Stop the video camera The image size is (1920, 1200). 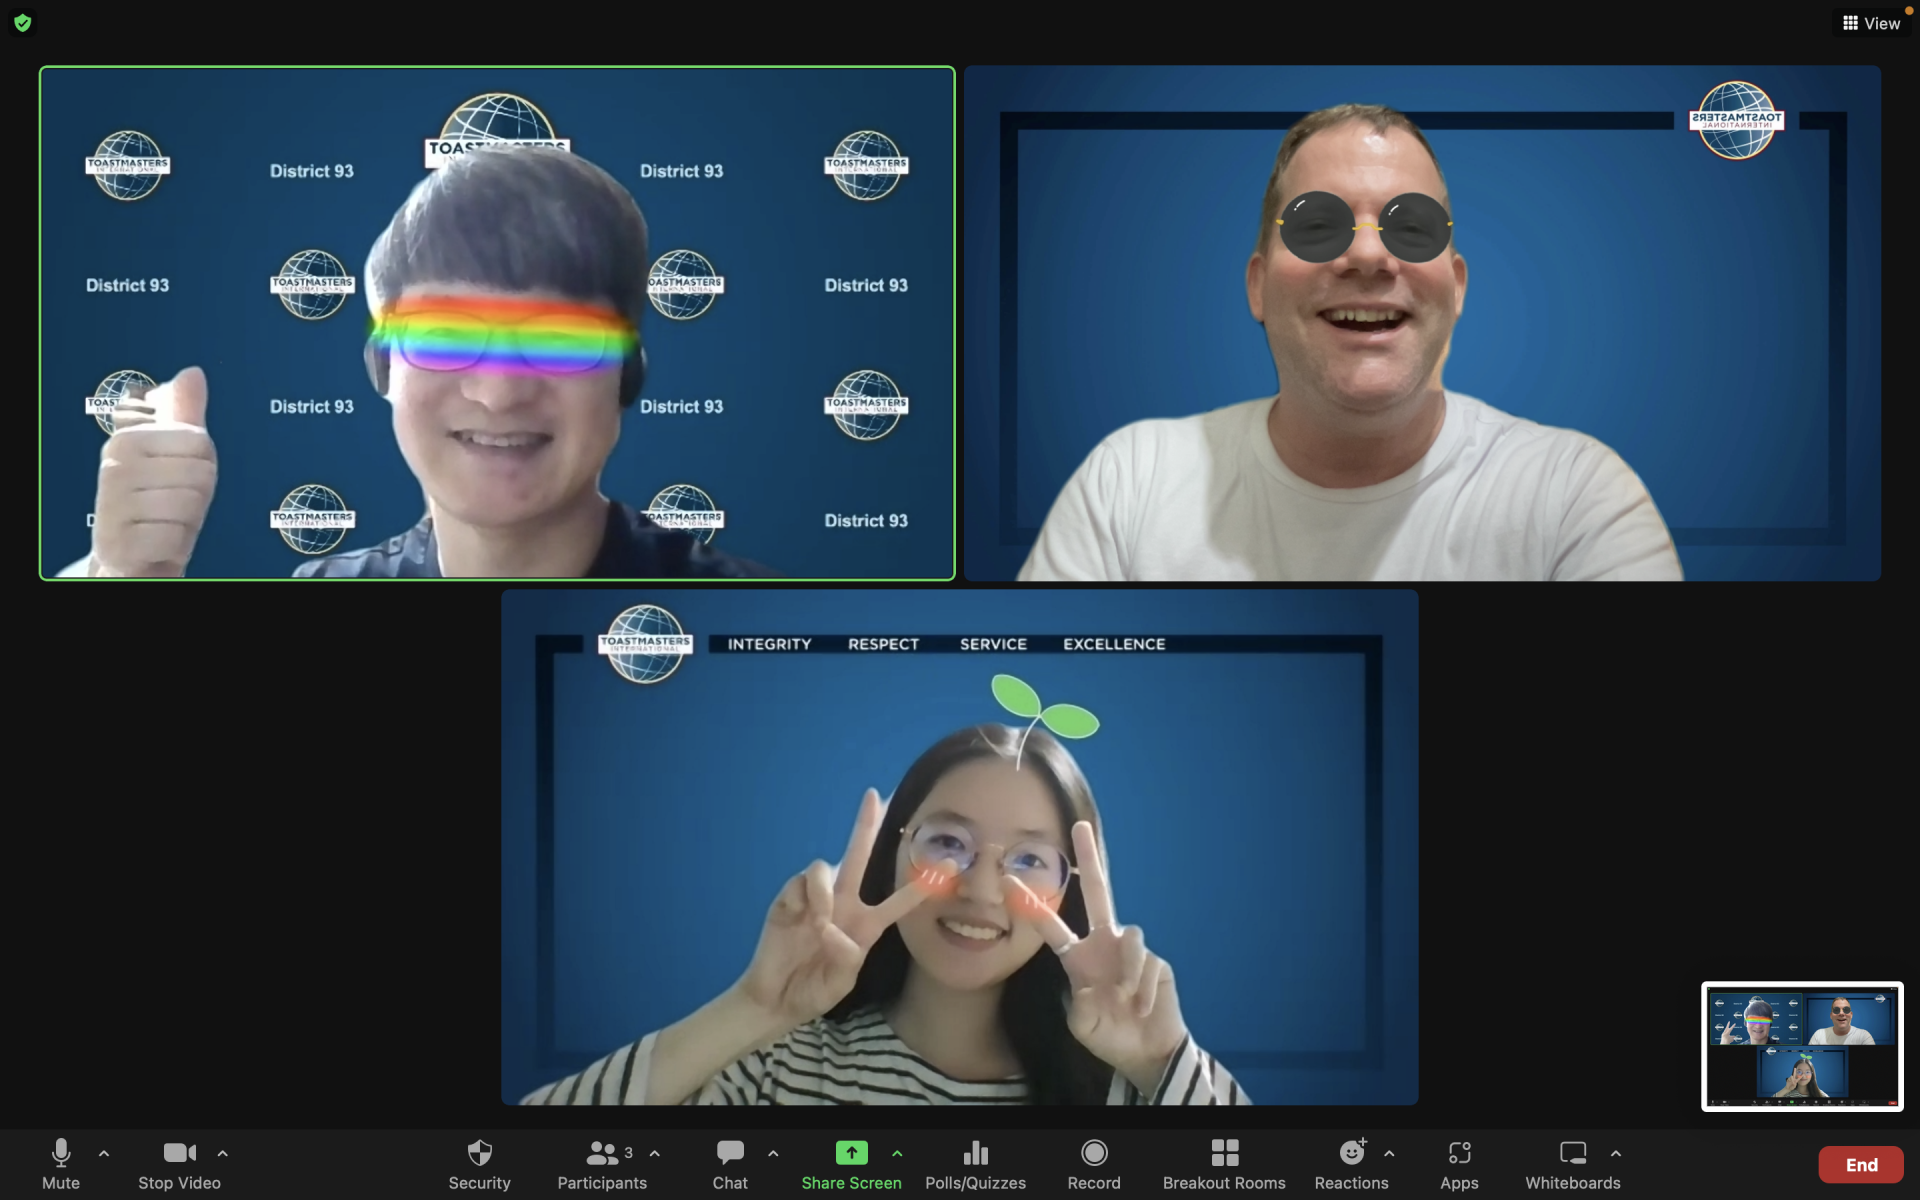pyautogui.click(x=179, y=1165)
